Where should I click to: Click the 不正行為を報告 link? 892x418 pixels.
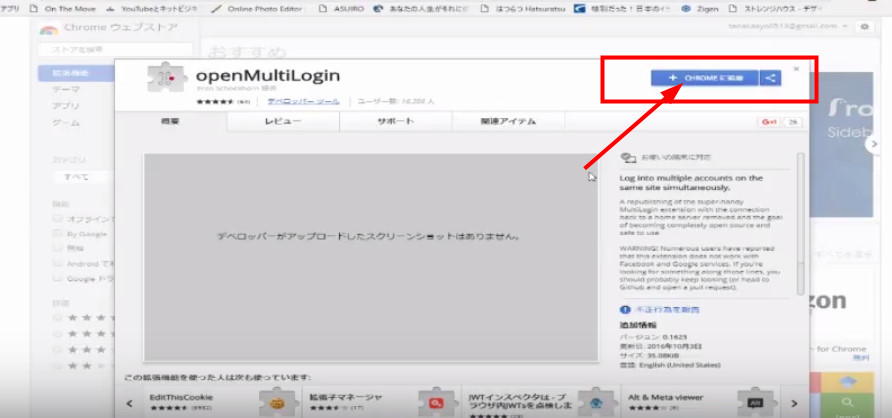[668, 310]
